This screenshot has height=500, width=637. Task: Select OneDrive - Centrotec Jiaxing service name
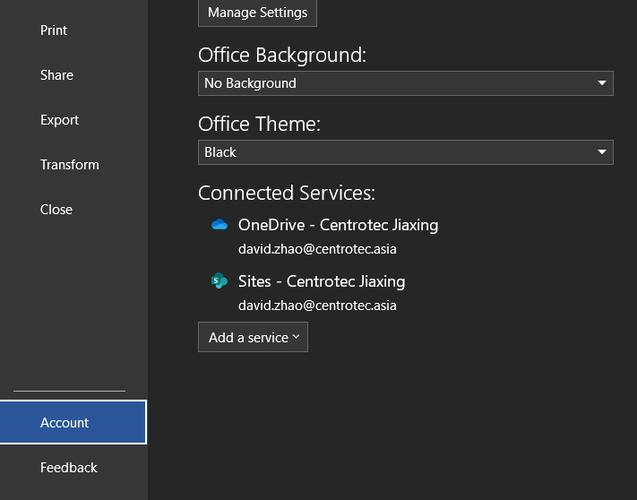pos(338,225)
